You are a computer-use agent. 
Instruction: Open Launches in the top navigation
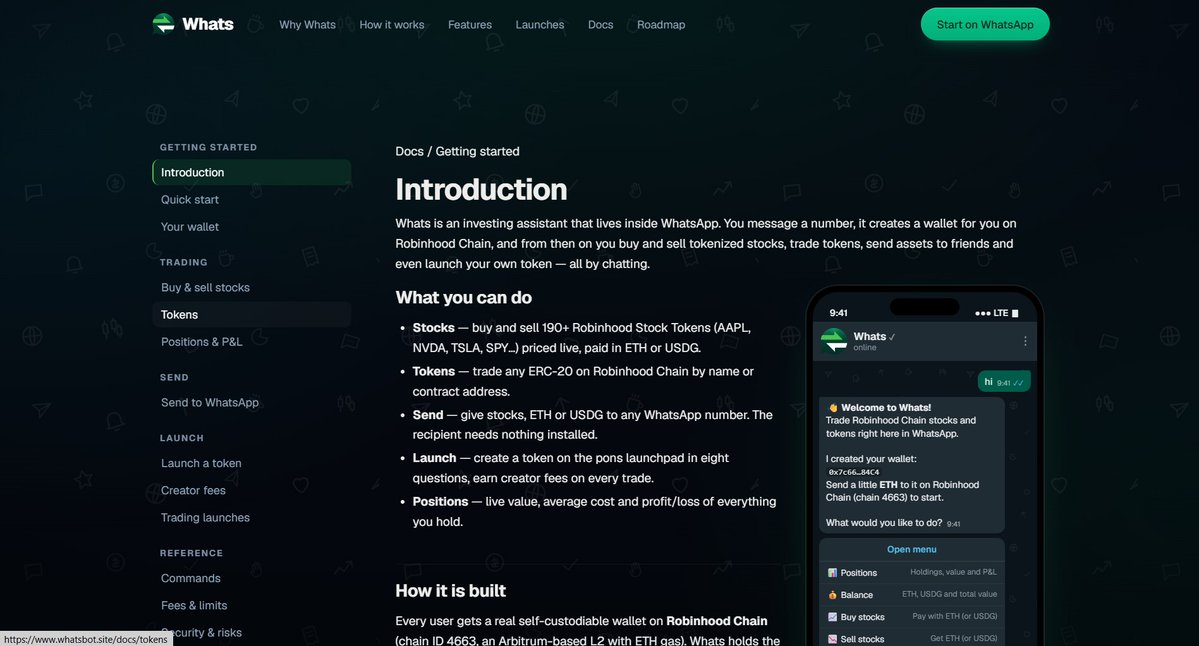[540, 24]
